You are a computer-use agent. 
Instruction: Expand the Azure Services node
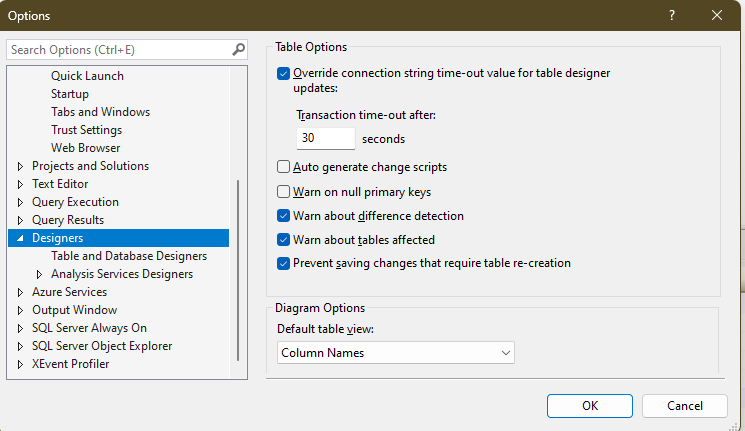pos(20,292)
